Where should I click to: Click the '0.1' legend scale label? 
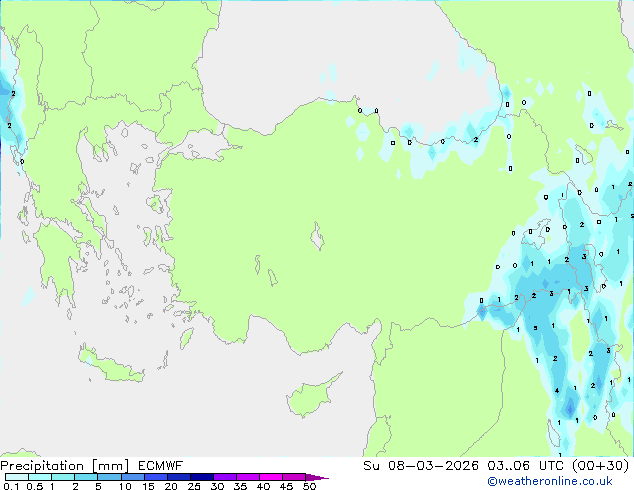pyautogui.click(x=11, y=486)
